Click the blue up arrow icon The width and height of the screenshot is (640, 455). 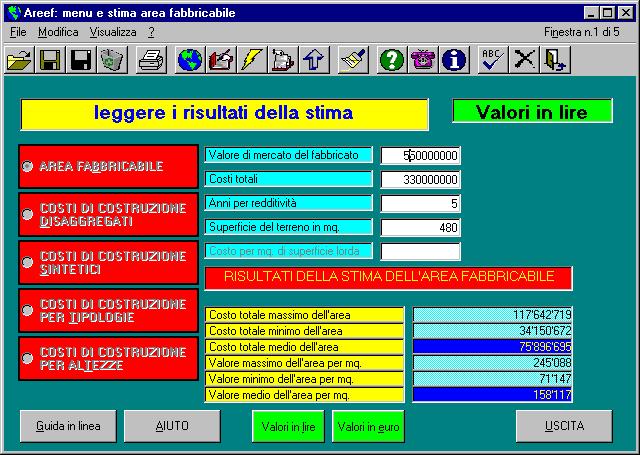313,60
